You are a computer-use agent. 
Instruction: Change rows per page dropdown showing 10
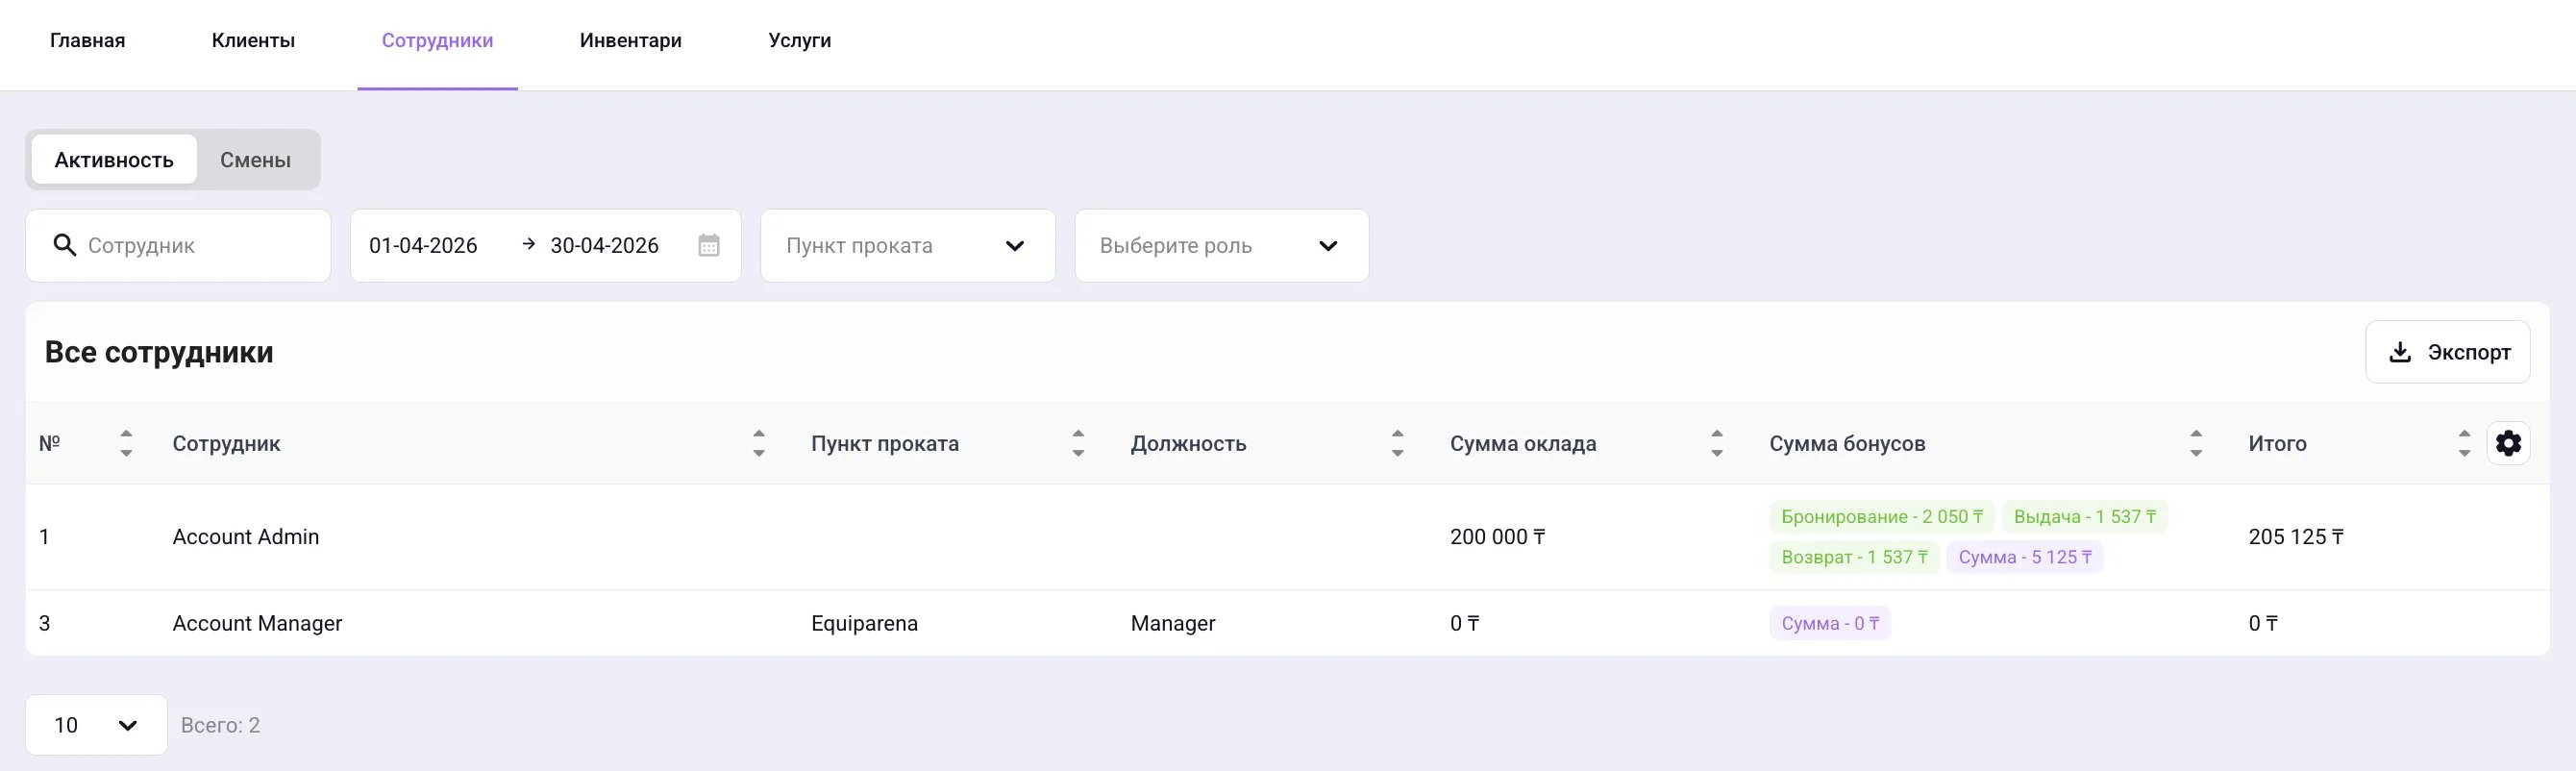96,725
